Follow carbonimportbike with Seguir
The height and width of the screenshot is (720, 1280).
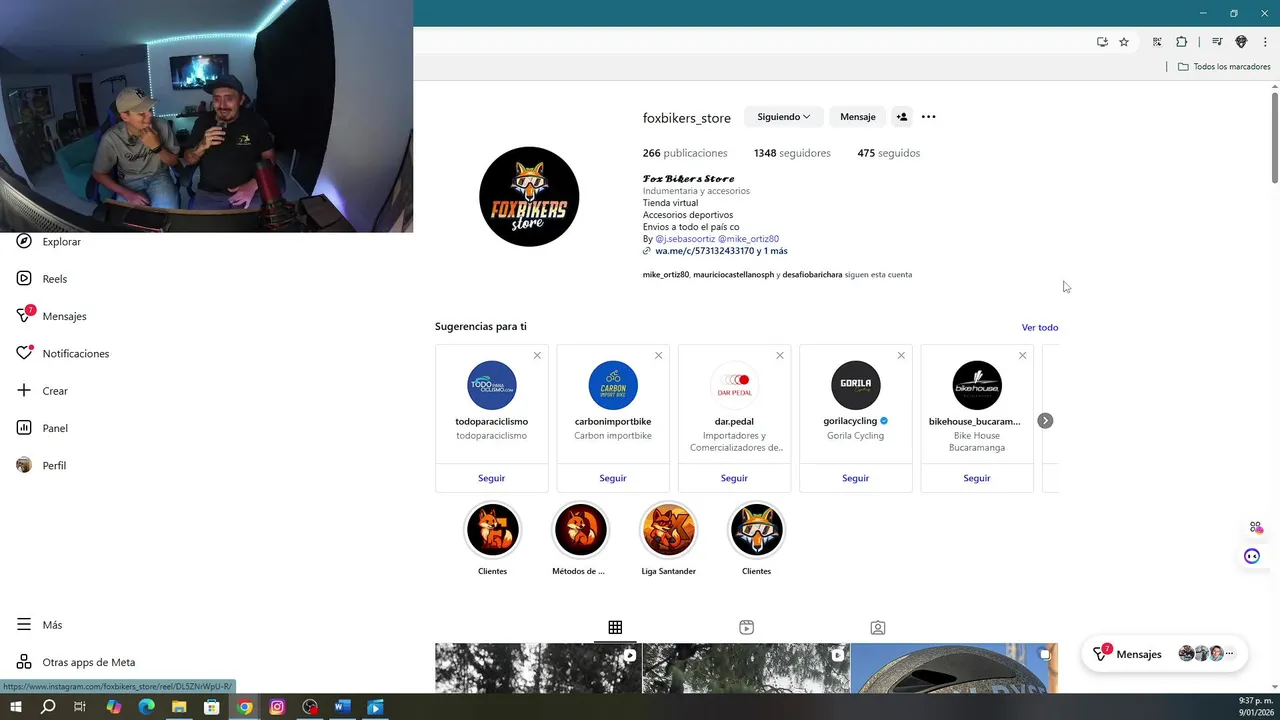(x=613, y=478)
